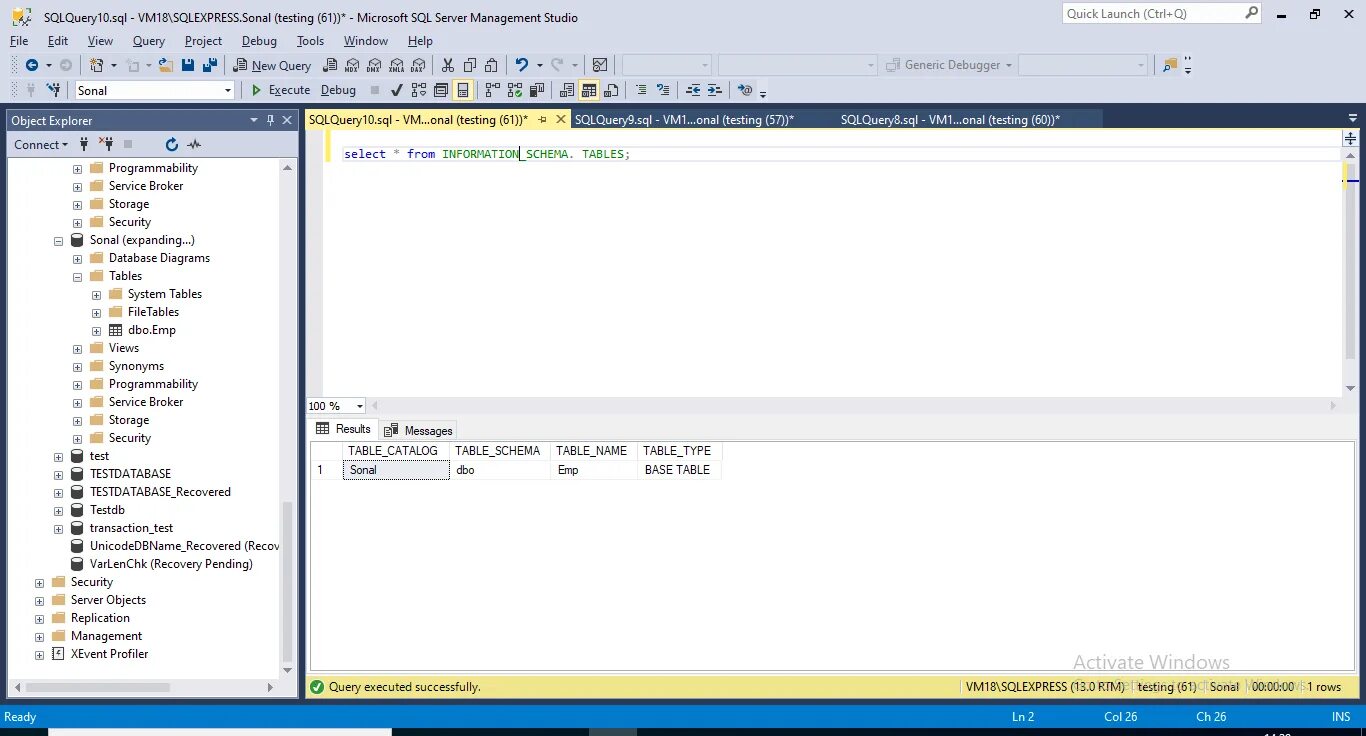Open a new MDX query
The image size is (1366, 736).
(352, 65)
